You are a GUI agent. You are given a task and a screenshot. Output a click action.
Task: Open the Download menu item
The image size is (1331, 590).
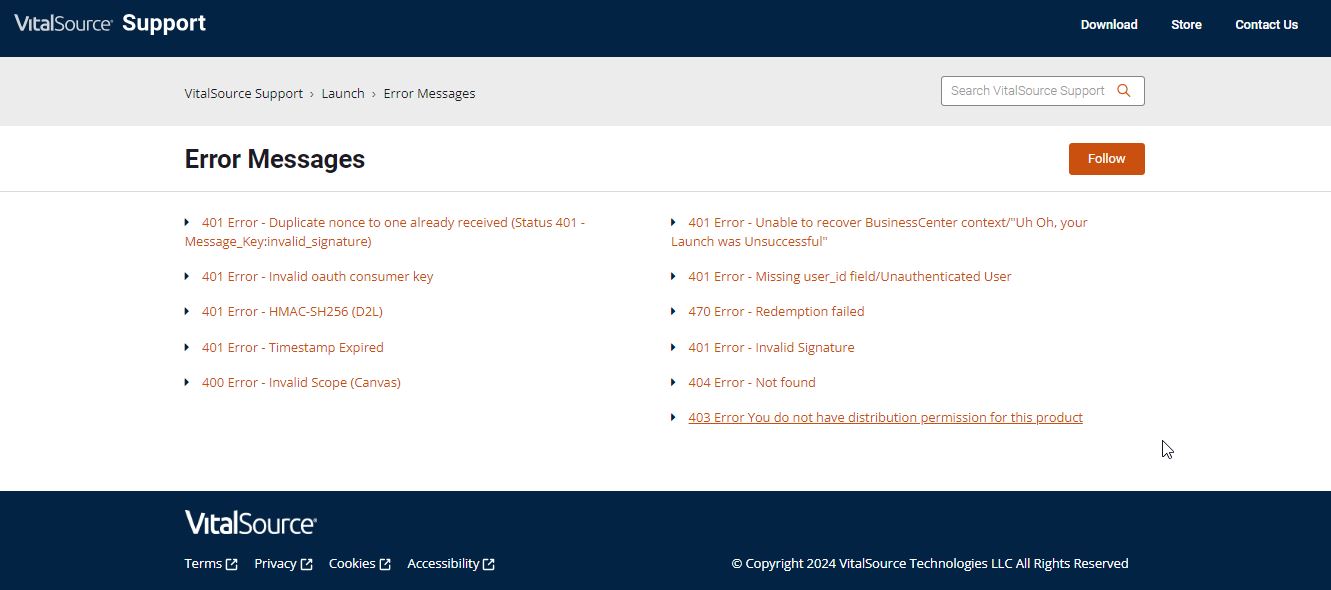1109,25
